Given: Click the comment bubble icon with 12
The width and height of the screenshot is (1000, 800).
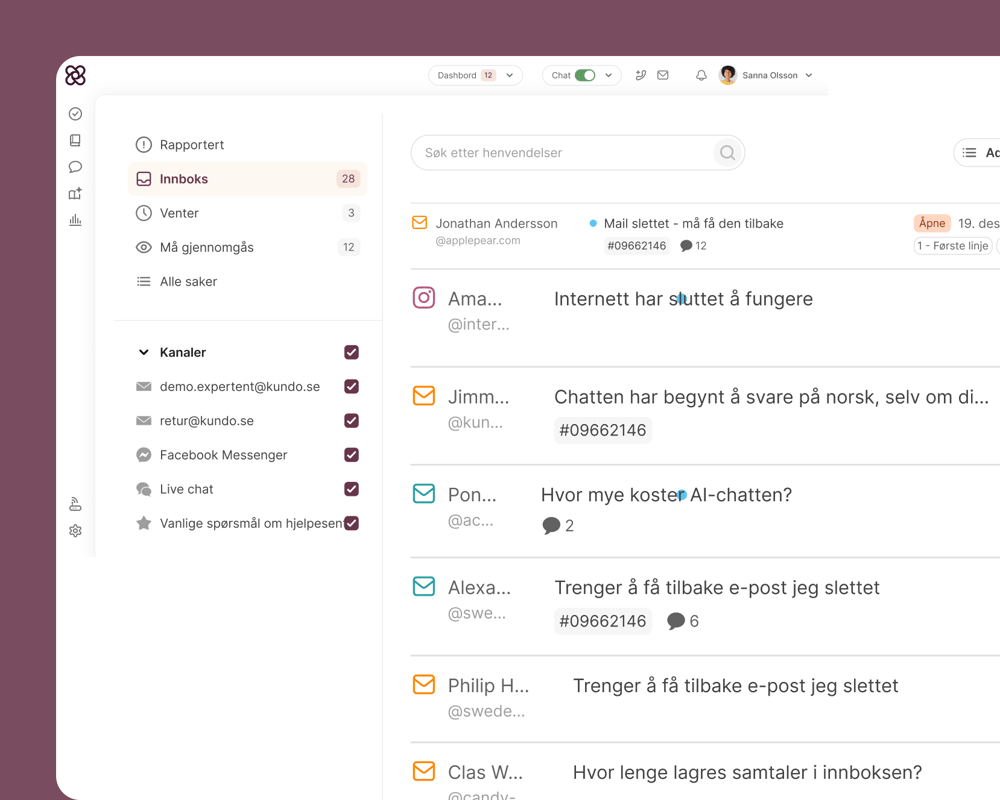Looking at the screenshot, I should coord(686,246).
